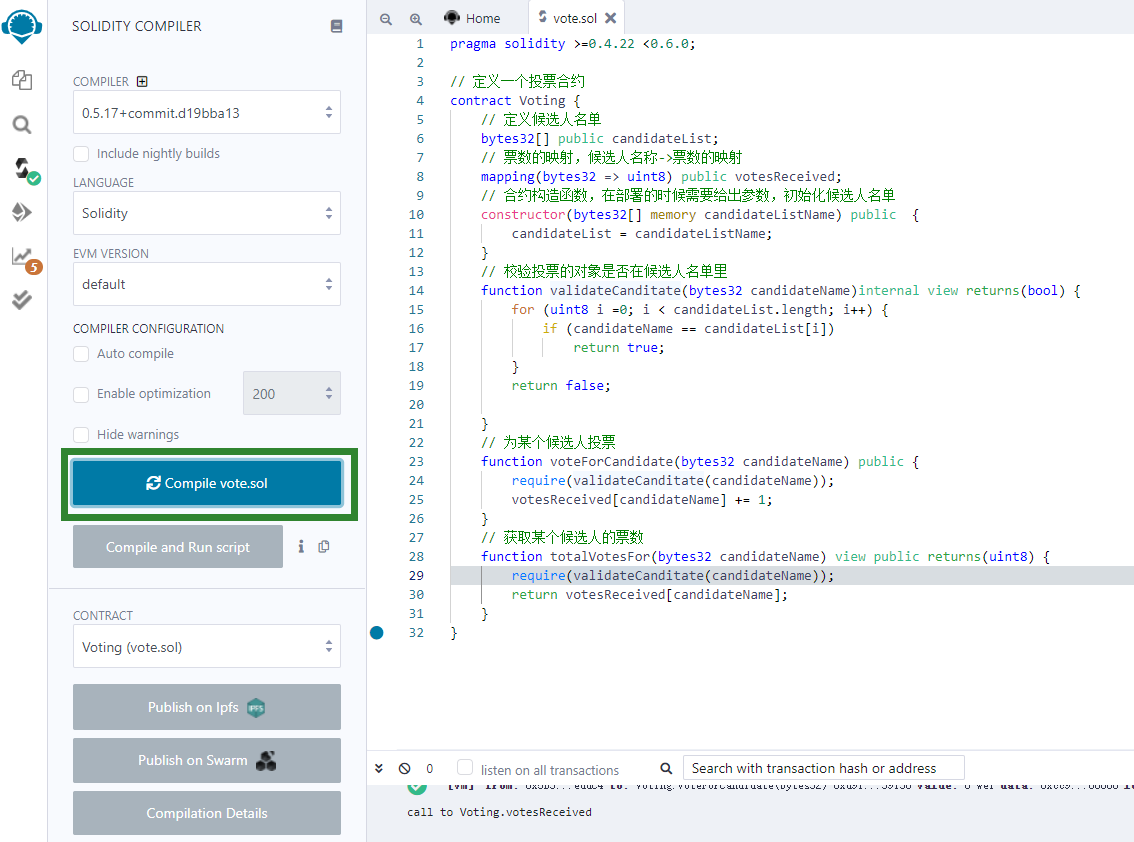The width and height of the screenshot is (1134, 842).
Task: Open the EVM version dropdown
Action: click(x=207, y=284)
